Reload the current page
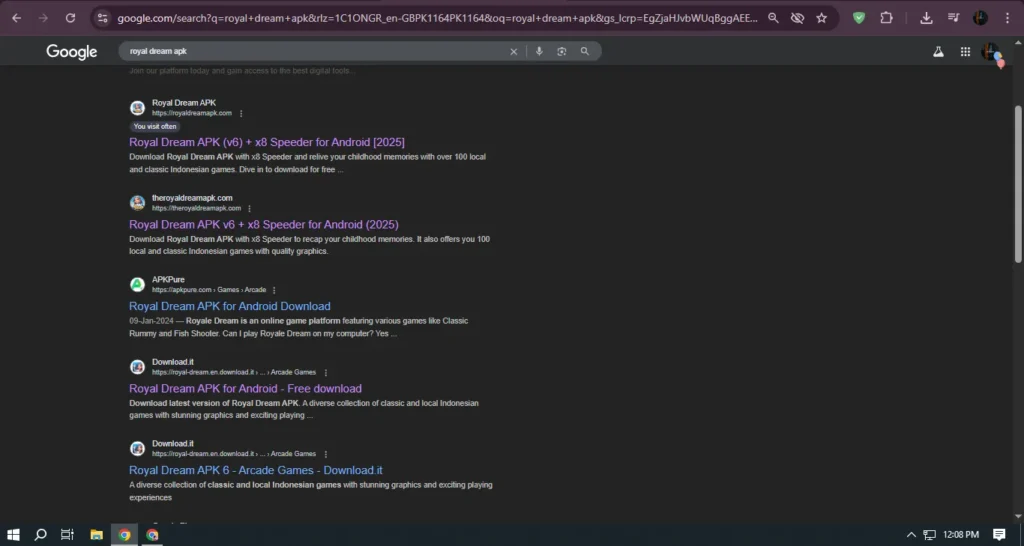Viewport: 1024px width, 546px height. coord(71,18)
